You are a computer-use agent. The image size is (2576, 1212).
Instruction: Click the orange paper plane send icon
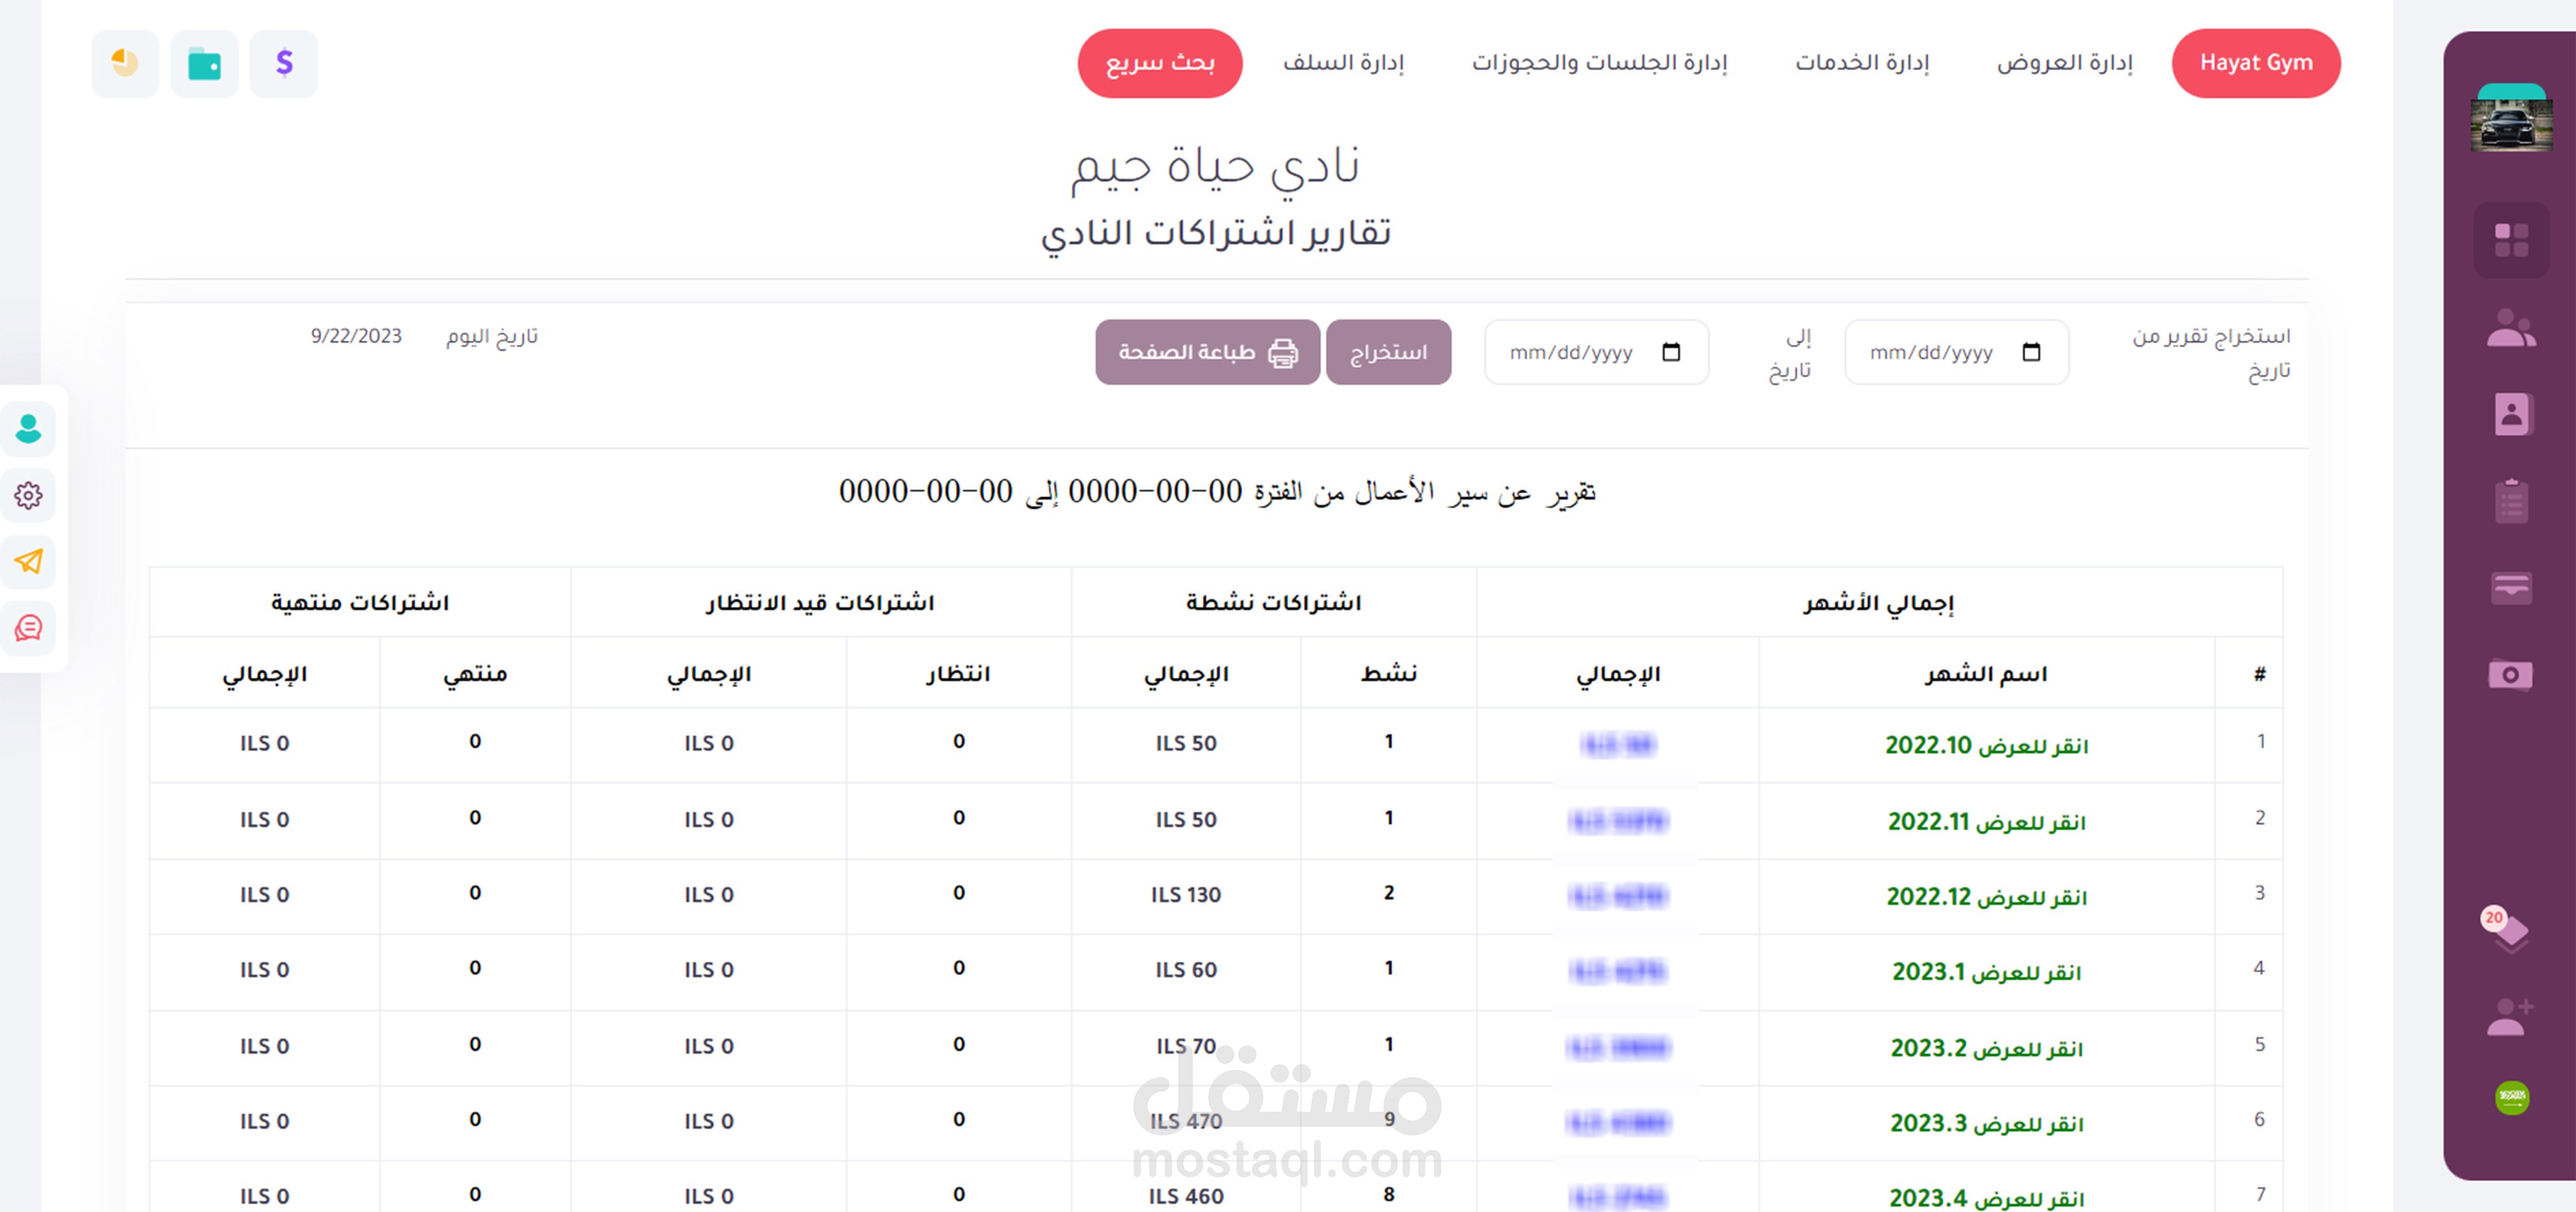[x=28, y=561]
